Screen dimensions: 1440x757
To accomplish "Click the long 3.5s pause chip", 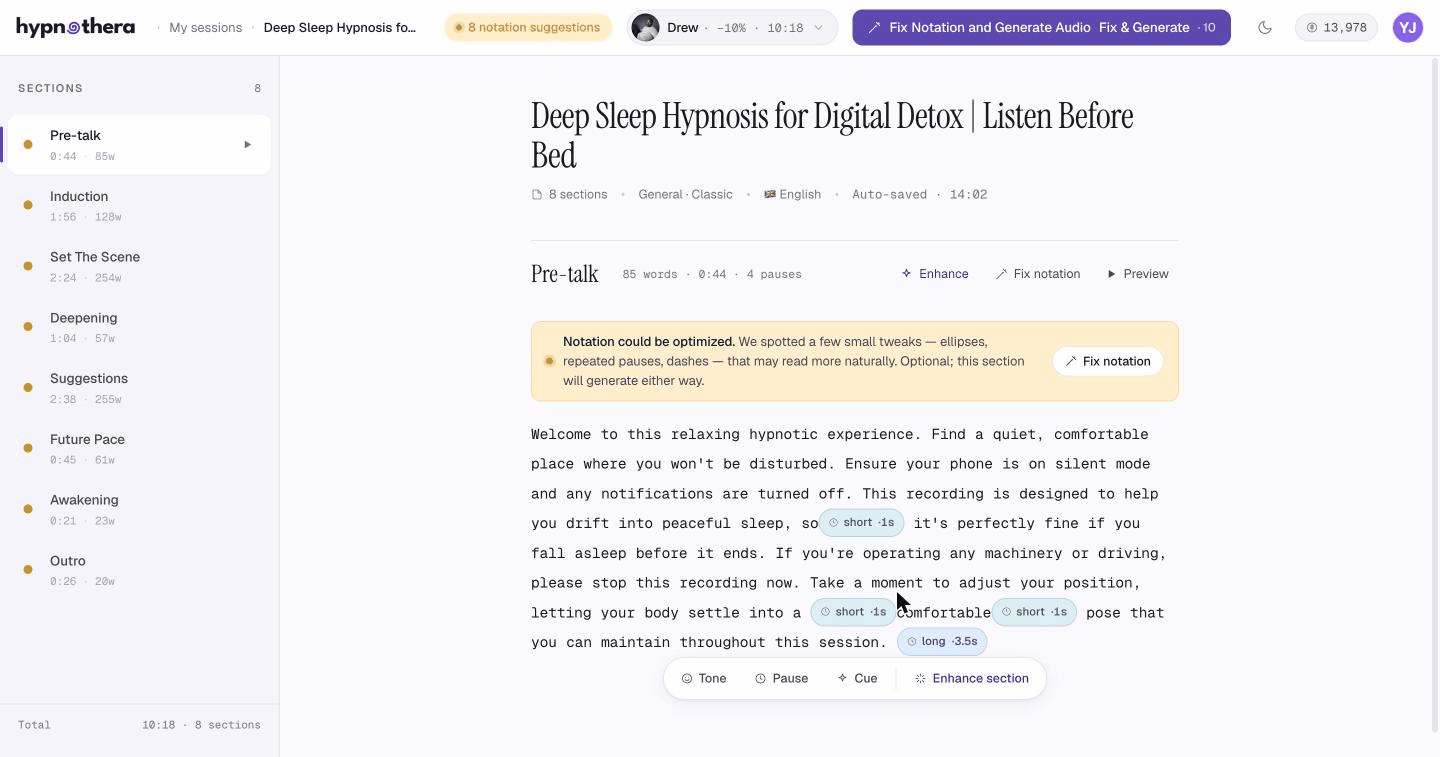I will 942,642.
